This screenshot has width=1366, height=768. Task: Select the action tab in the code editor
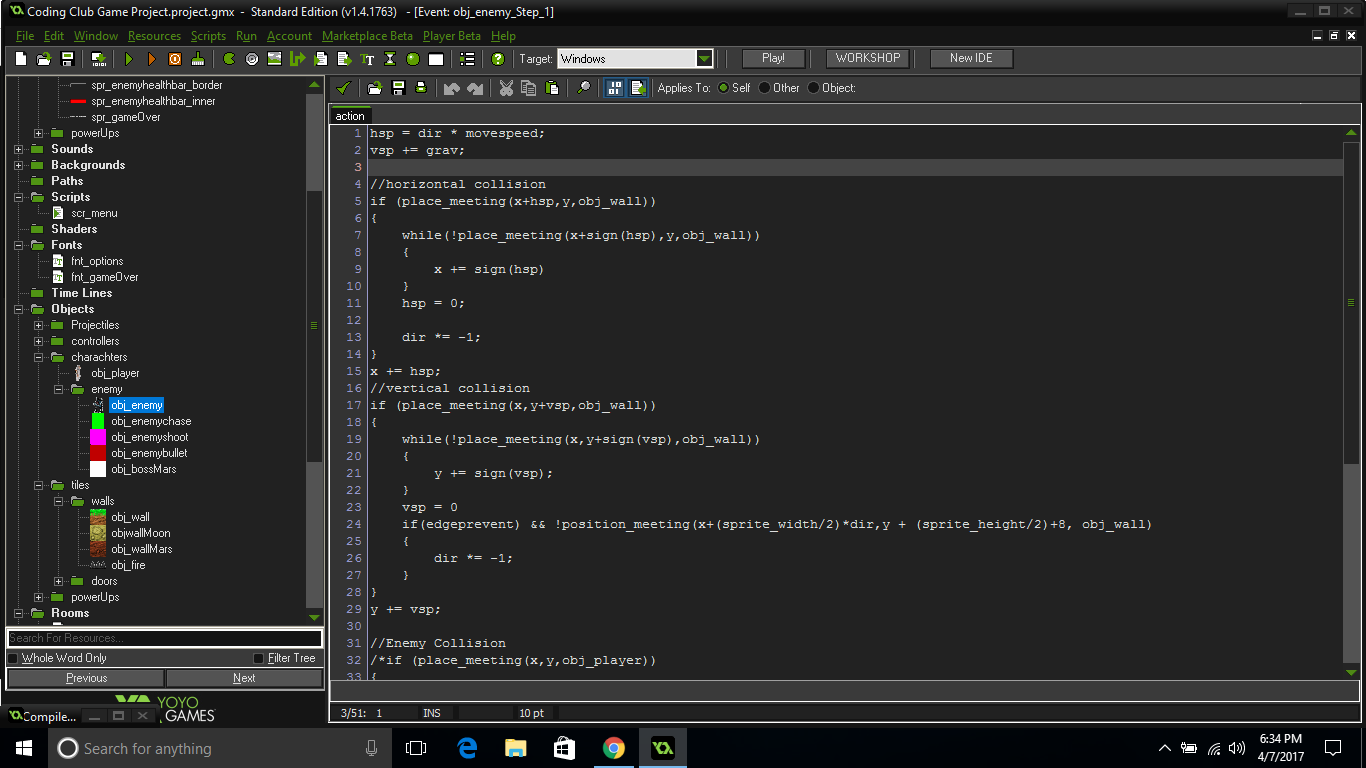click(349, 115)
